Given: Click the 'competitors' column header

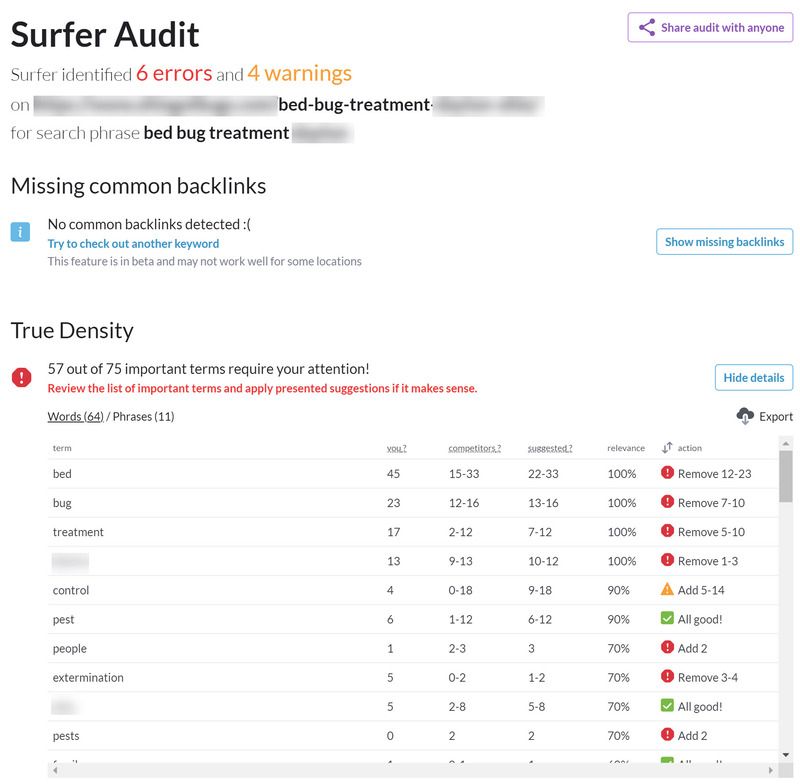Looking at the screenshot, I should pos(474,448).
